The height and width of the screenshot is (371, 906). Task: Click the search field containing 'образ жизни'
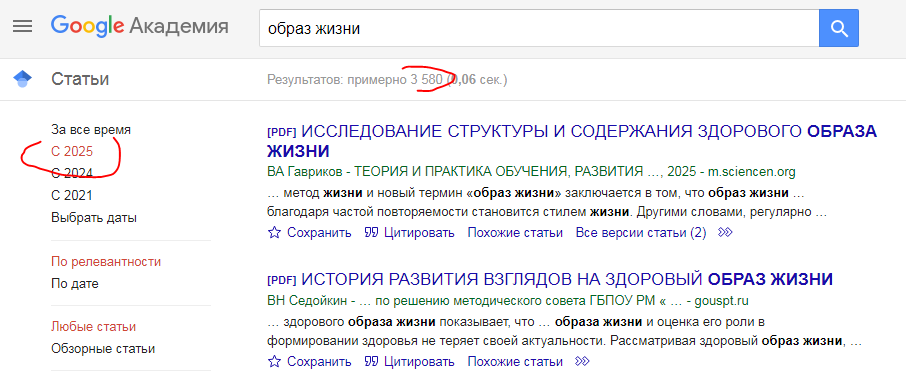tap(539, 28)
